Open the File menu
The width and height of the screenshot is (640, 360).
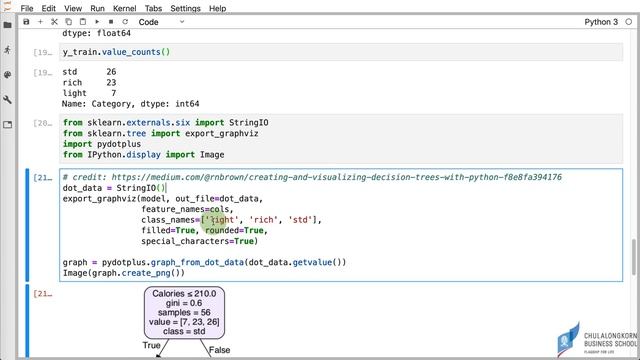pyautogui.click(x=27, y=8)
